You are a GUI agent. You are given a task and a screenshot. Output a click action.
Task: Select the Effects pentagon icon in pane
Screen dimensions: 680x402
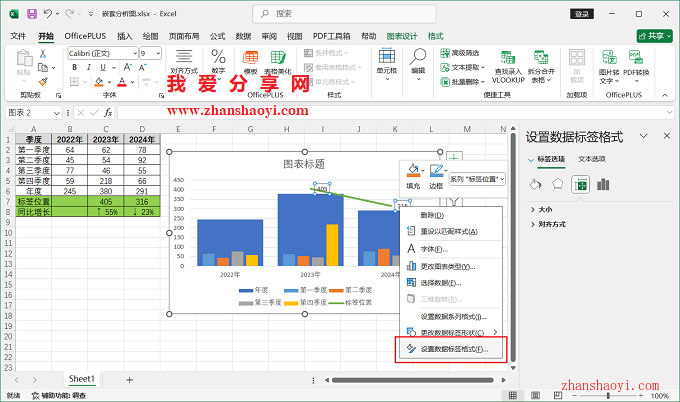558,184
